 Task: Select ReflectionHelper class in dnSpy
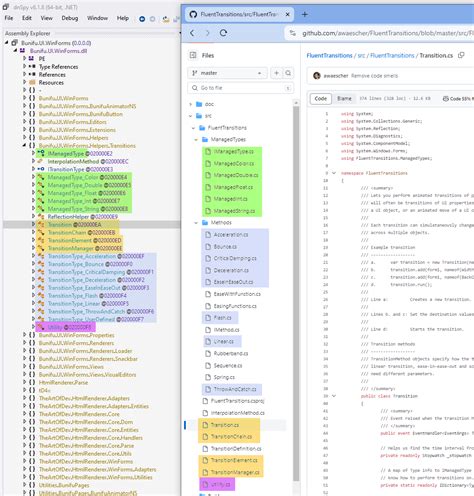[x=83, y=217]
